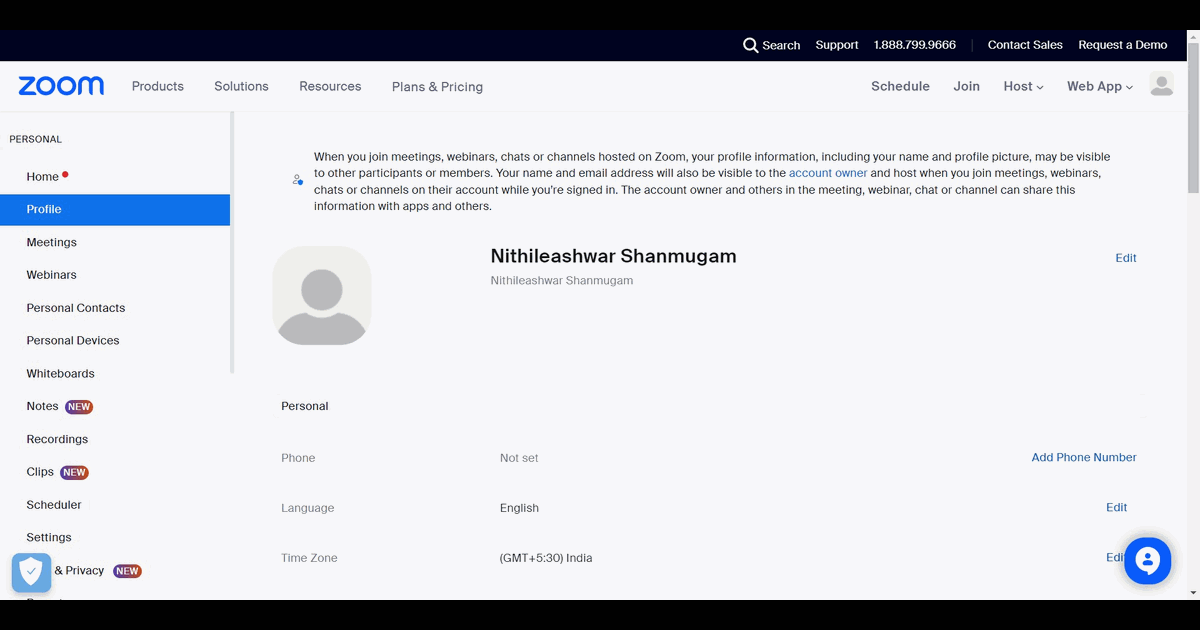This screenshot has width=1200, height=630.
Task: Open Scheduler in the sidebar
Action: [x=54, y=505]
